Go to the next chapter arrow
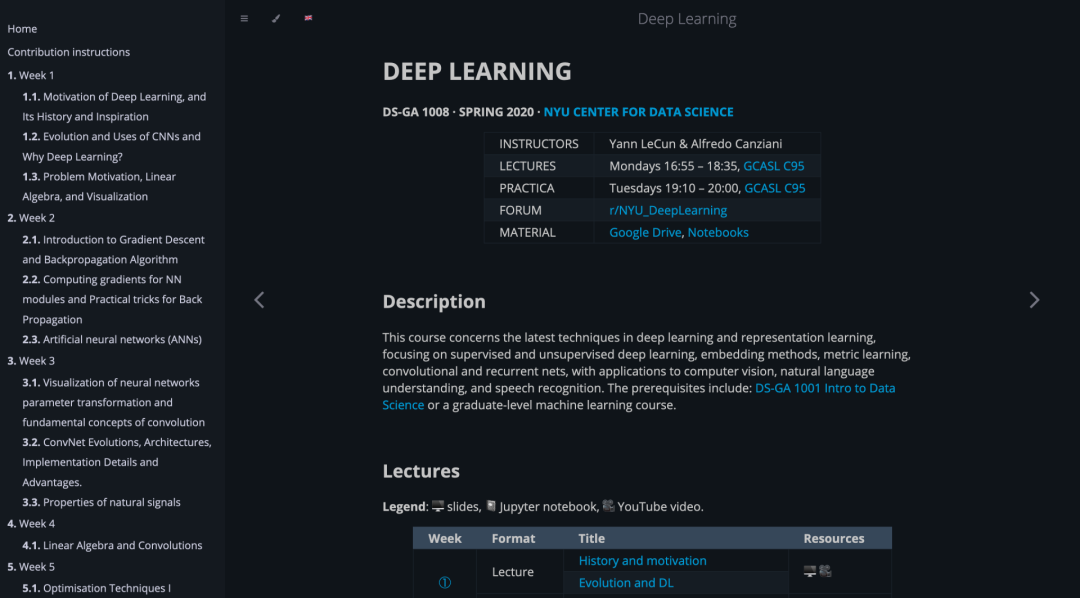 (1034, 300)
